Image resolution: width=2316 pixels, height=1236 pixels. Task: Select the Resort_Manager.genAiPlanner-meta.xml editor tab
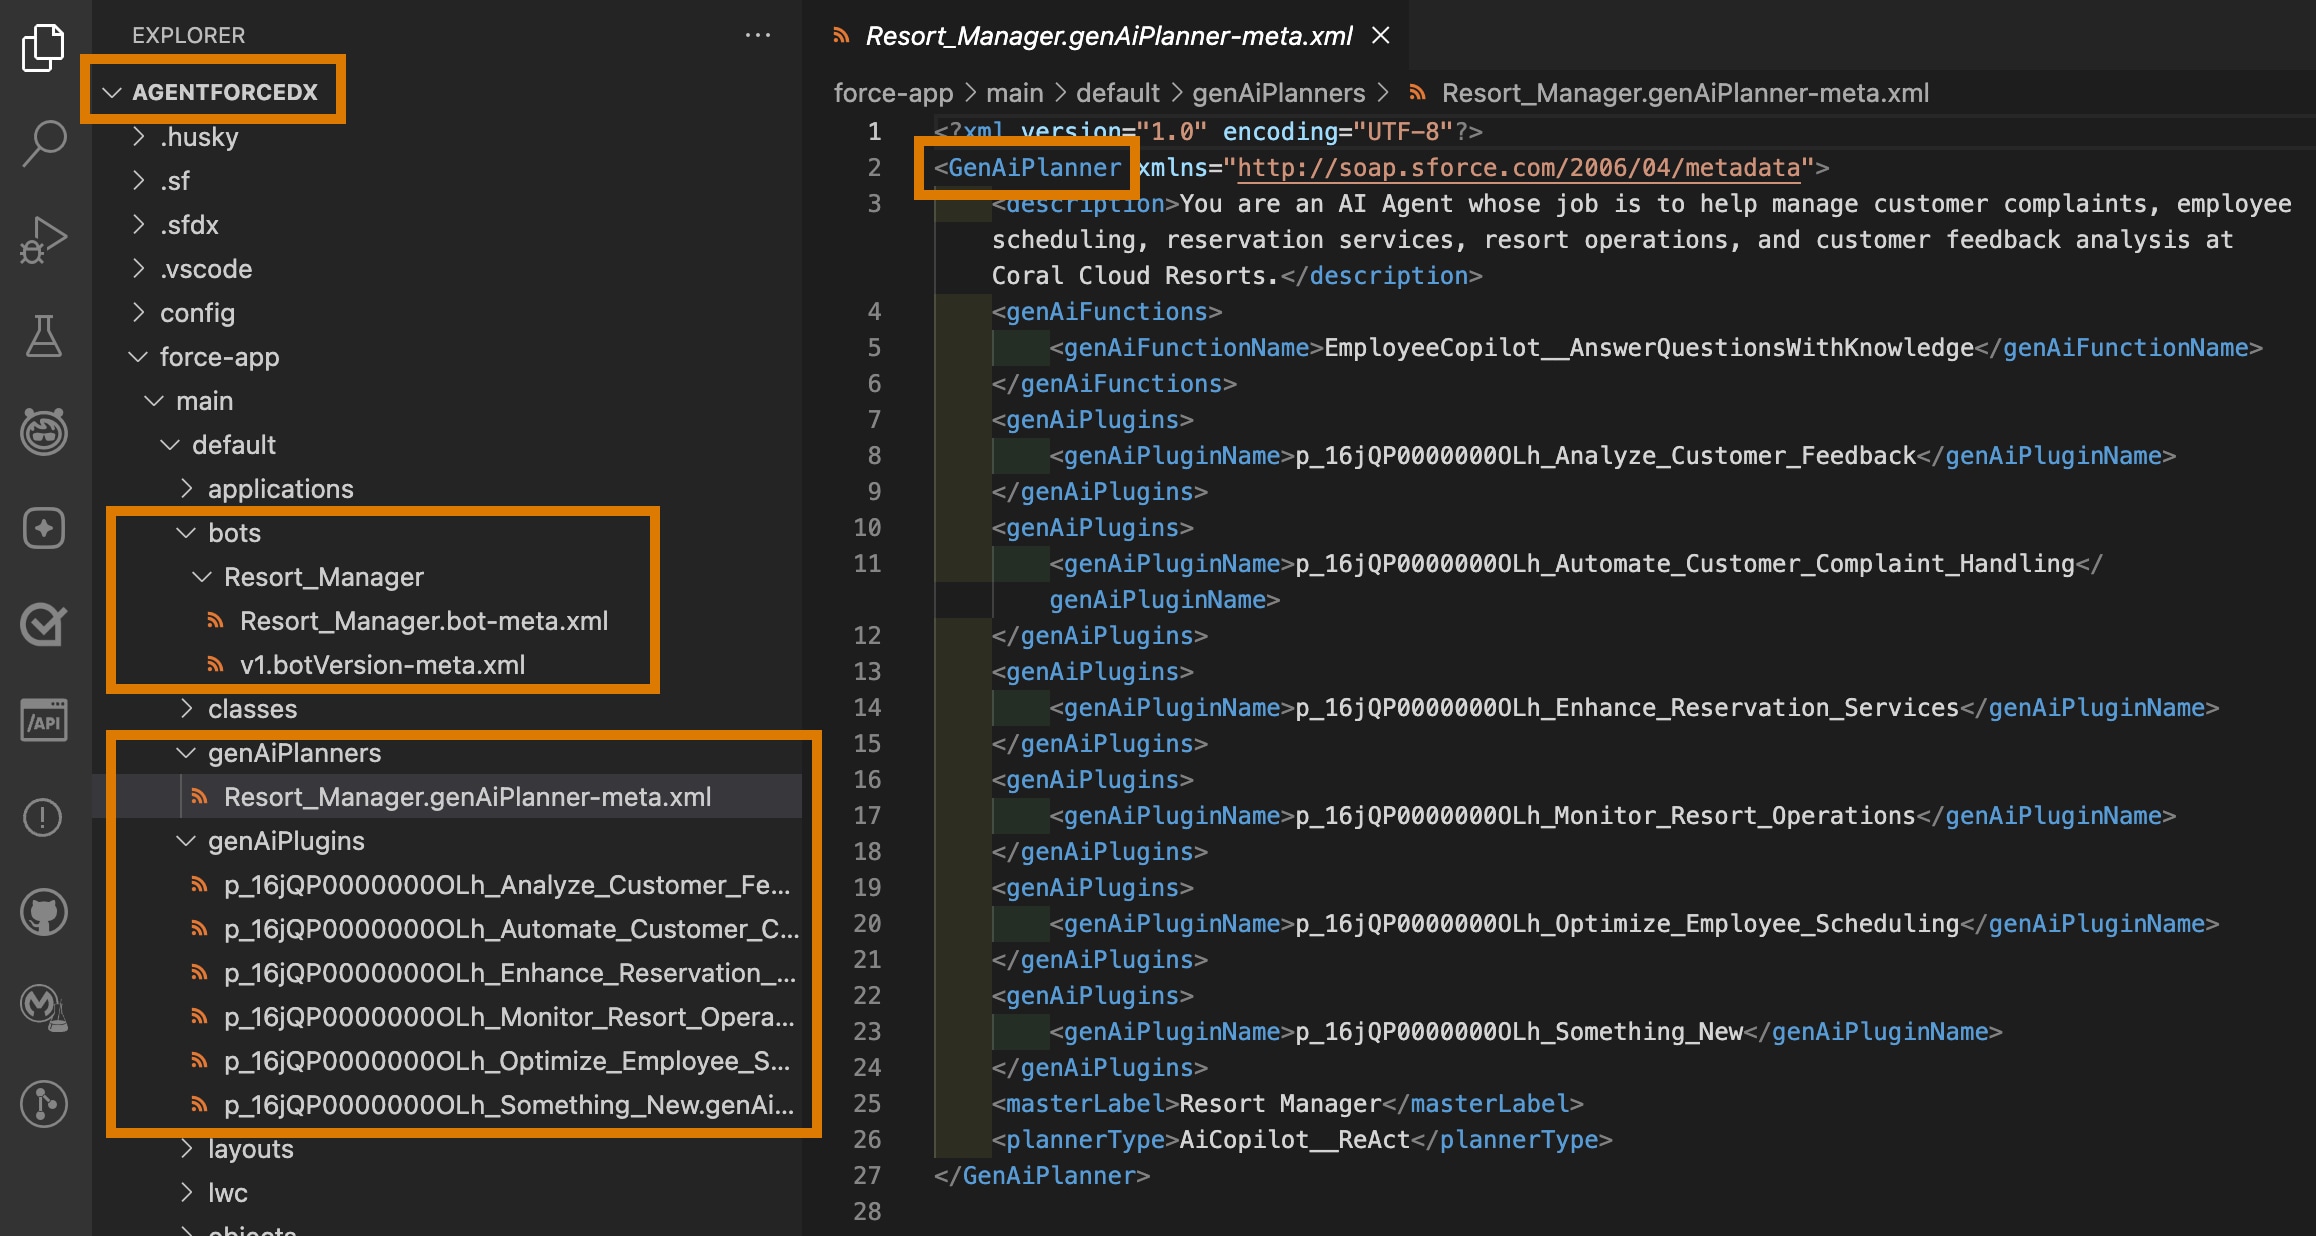tap(1108, 36)
